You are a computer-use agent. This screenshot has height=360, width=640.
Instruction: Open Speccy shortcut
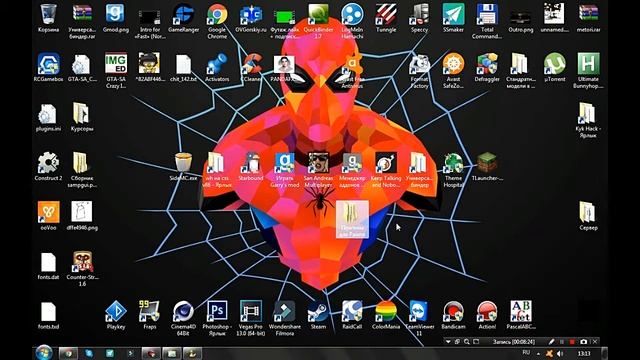[x=420, y=18]
